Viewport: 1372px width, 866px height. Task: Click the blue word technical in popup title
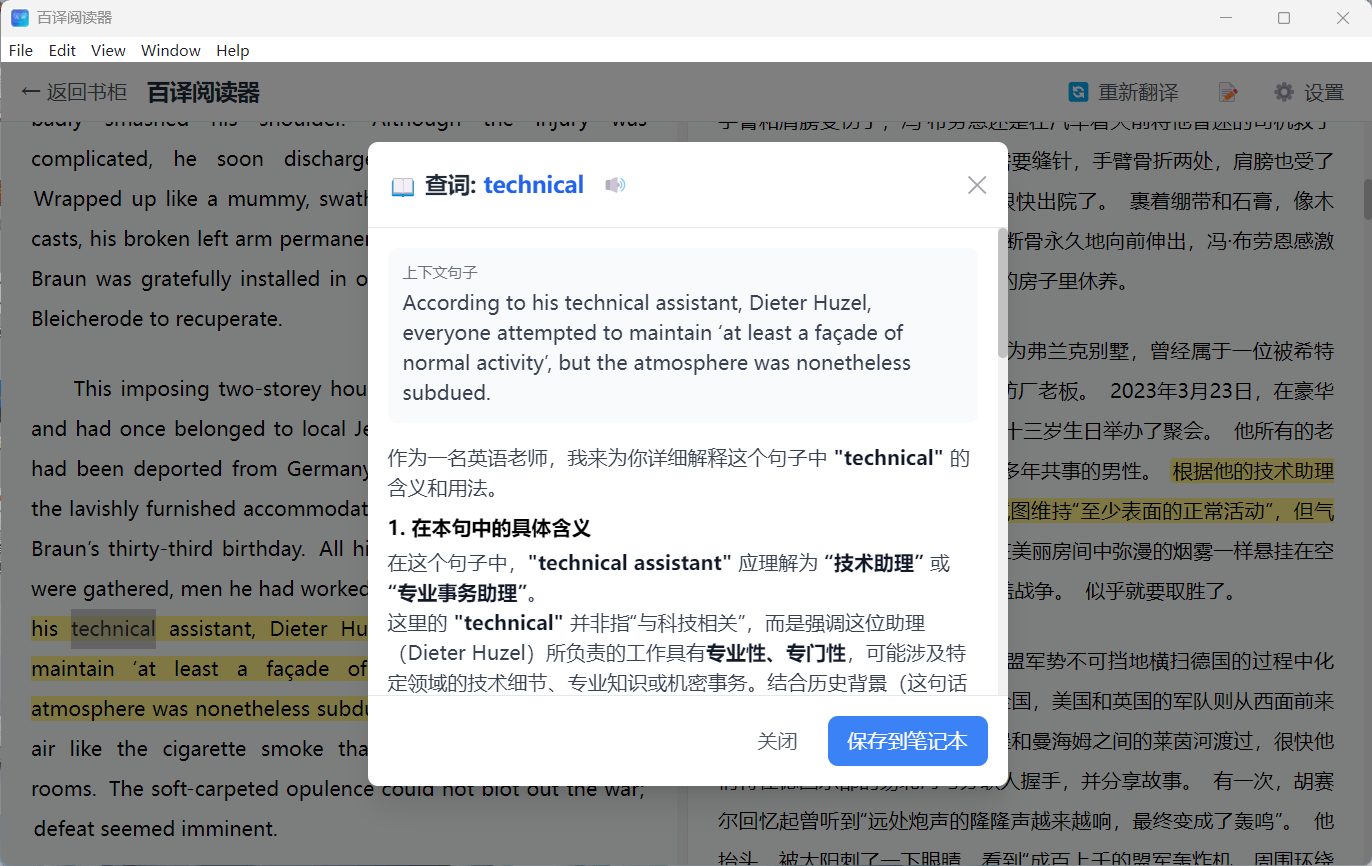pos(533,184)
